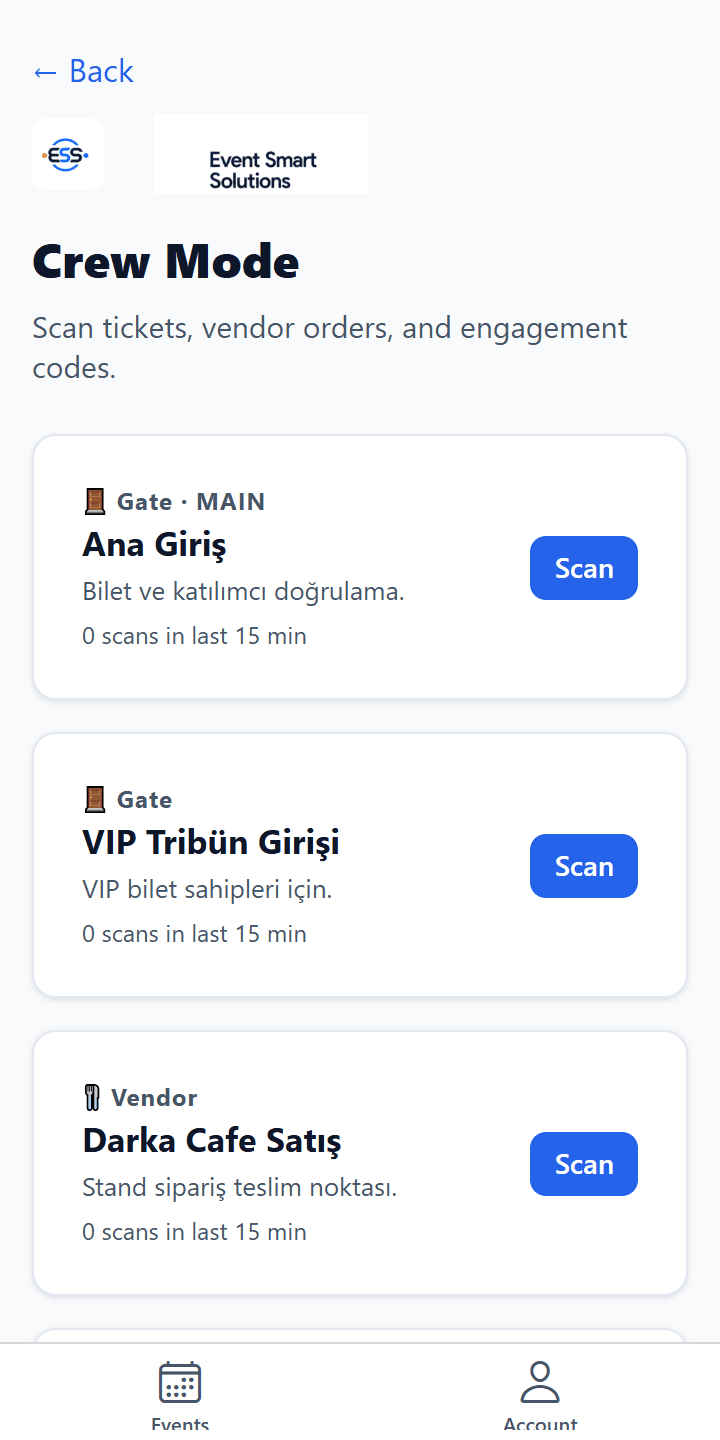Click the Gate · MAIN label

(191, 501)
